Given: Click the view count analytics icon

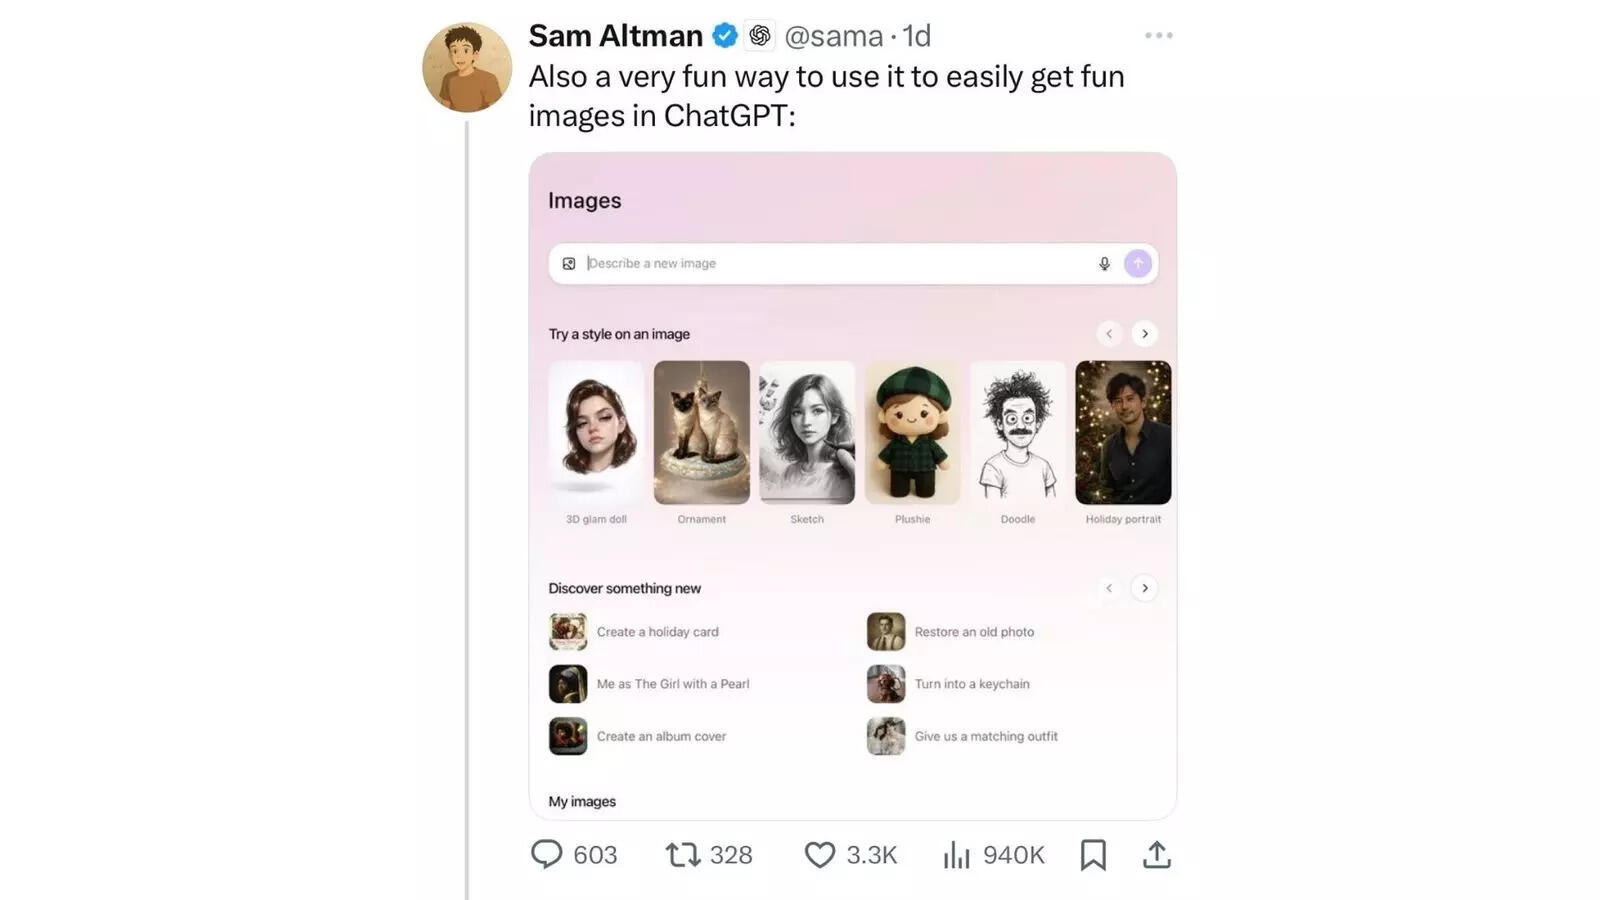Looking at the screenshot, I should click(x=958, y=855).
